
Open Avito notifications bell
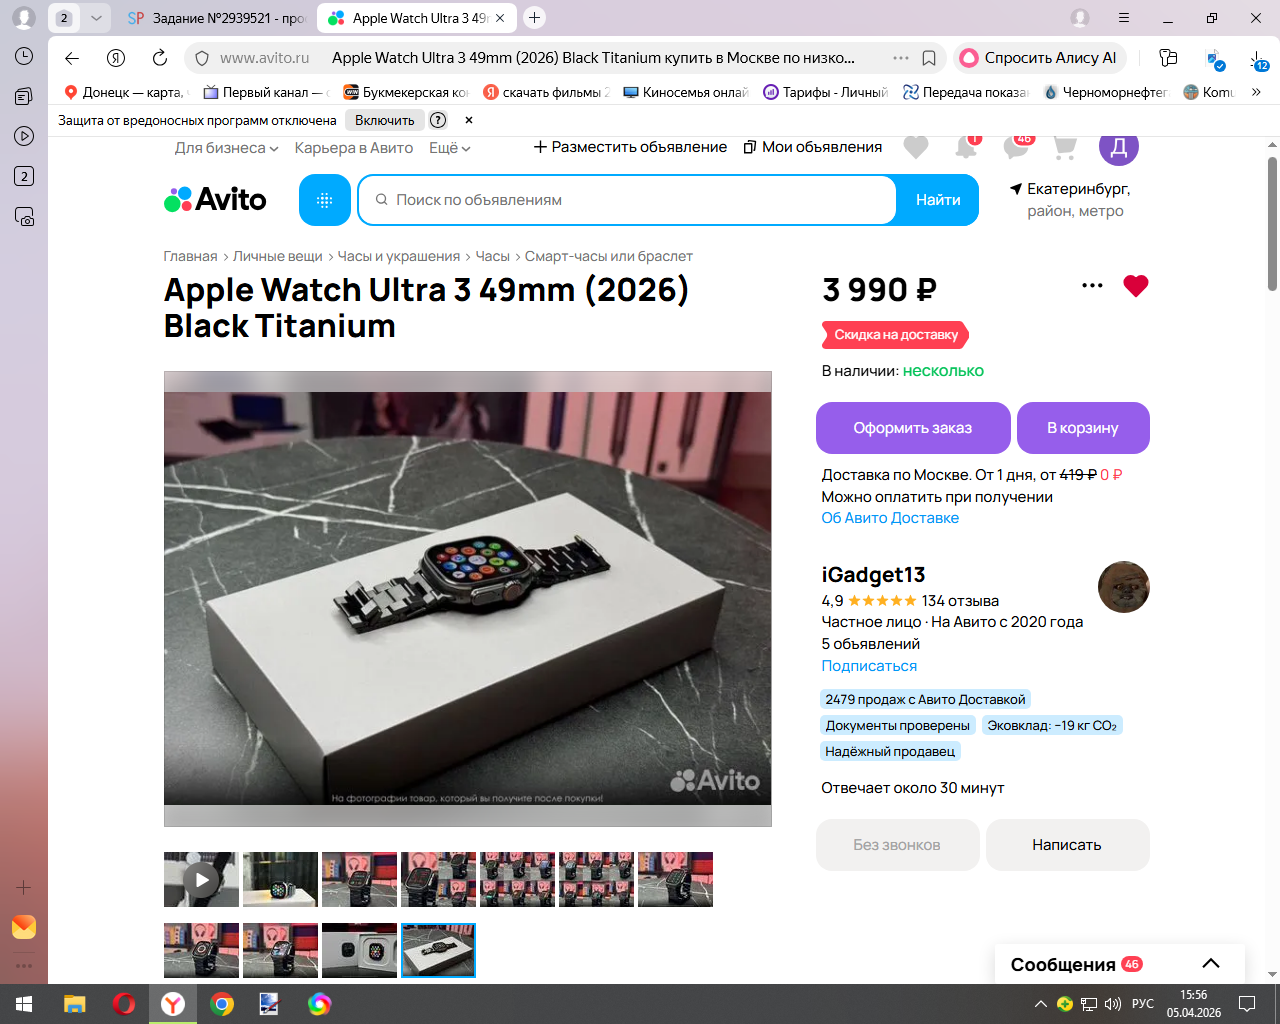tap(966, 148)
